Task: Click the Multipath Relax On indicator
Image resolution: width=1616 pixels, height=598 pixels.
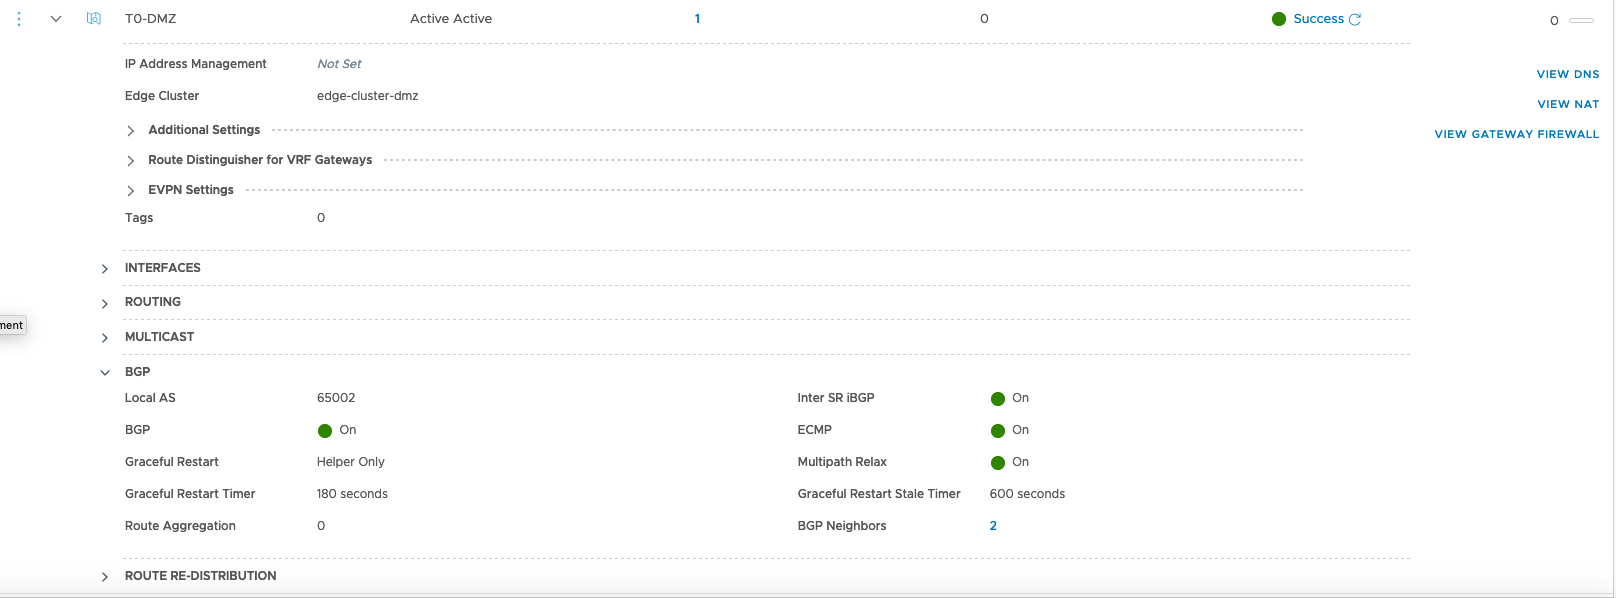Action: click(998, 463)
